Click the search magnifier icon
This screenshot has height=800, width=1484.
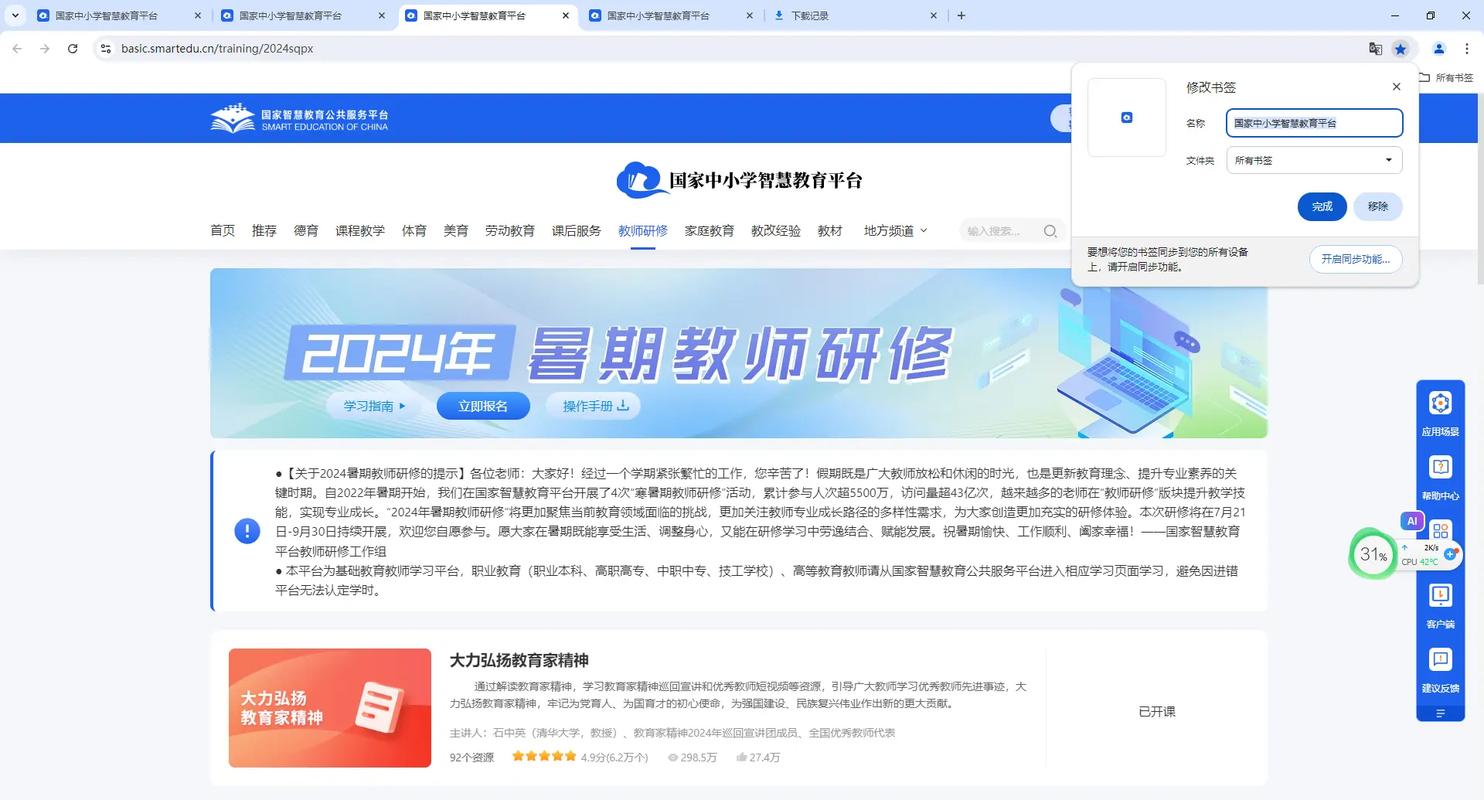pyautogui.click(x=1050, y=231)
